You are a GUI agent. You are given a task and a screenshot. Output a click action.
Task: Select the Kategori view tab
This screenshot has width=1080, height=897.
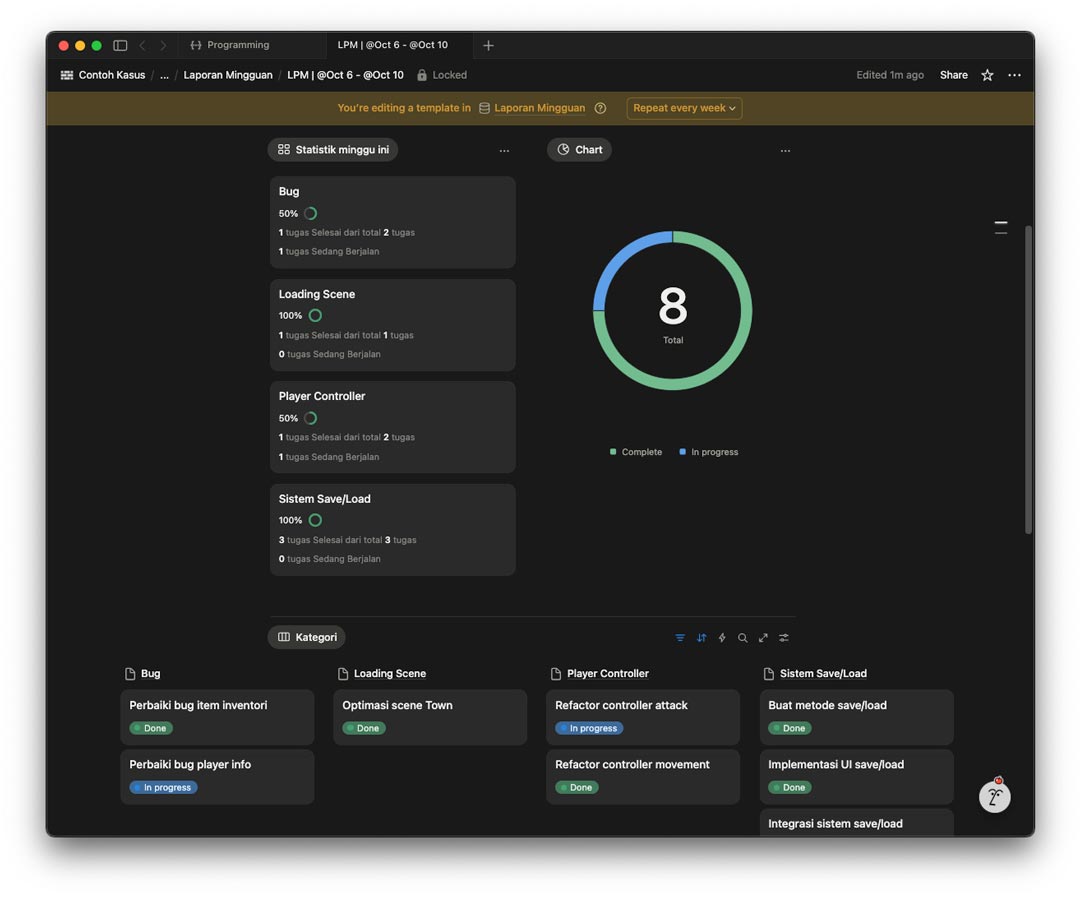tap(307, 637)
